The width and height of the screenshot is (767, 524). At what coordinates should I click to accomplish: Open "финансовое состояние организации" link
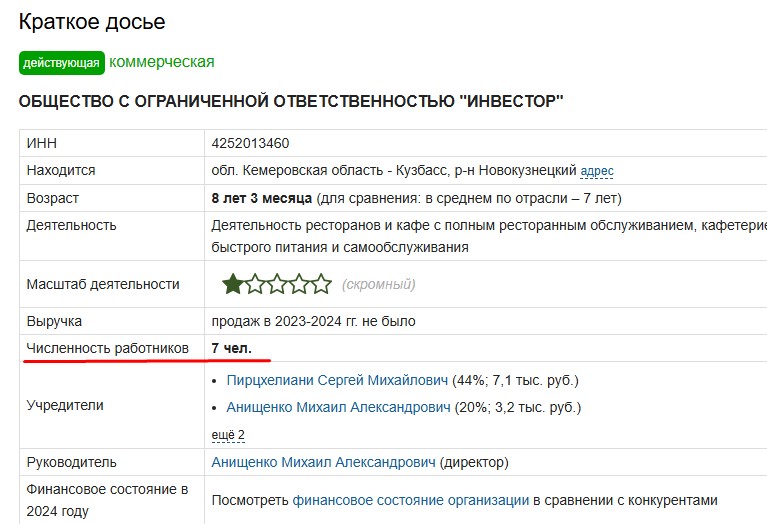pyautogui.click(x=410, y=500)
